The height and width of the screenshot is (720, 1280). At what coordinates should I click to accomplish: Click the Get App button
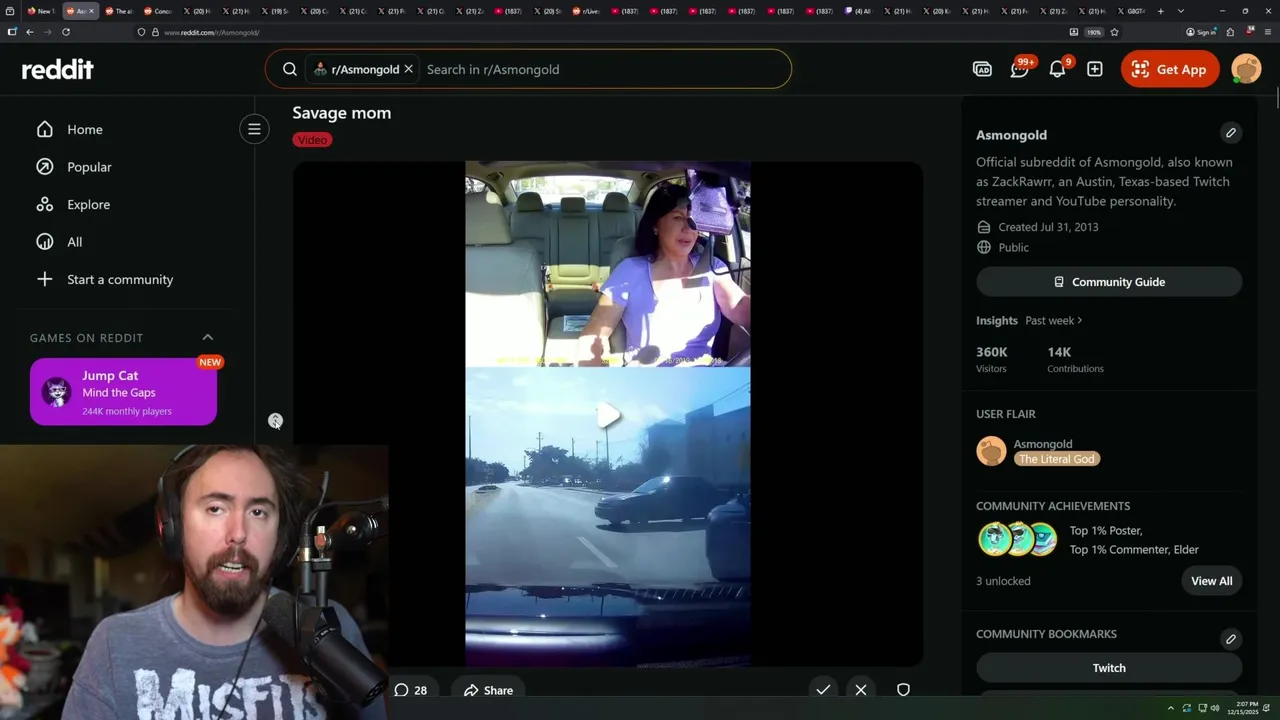click(1170, 69)
